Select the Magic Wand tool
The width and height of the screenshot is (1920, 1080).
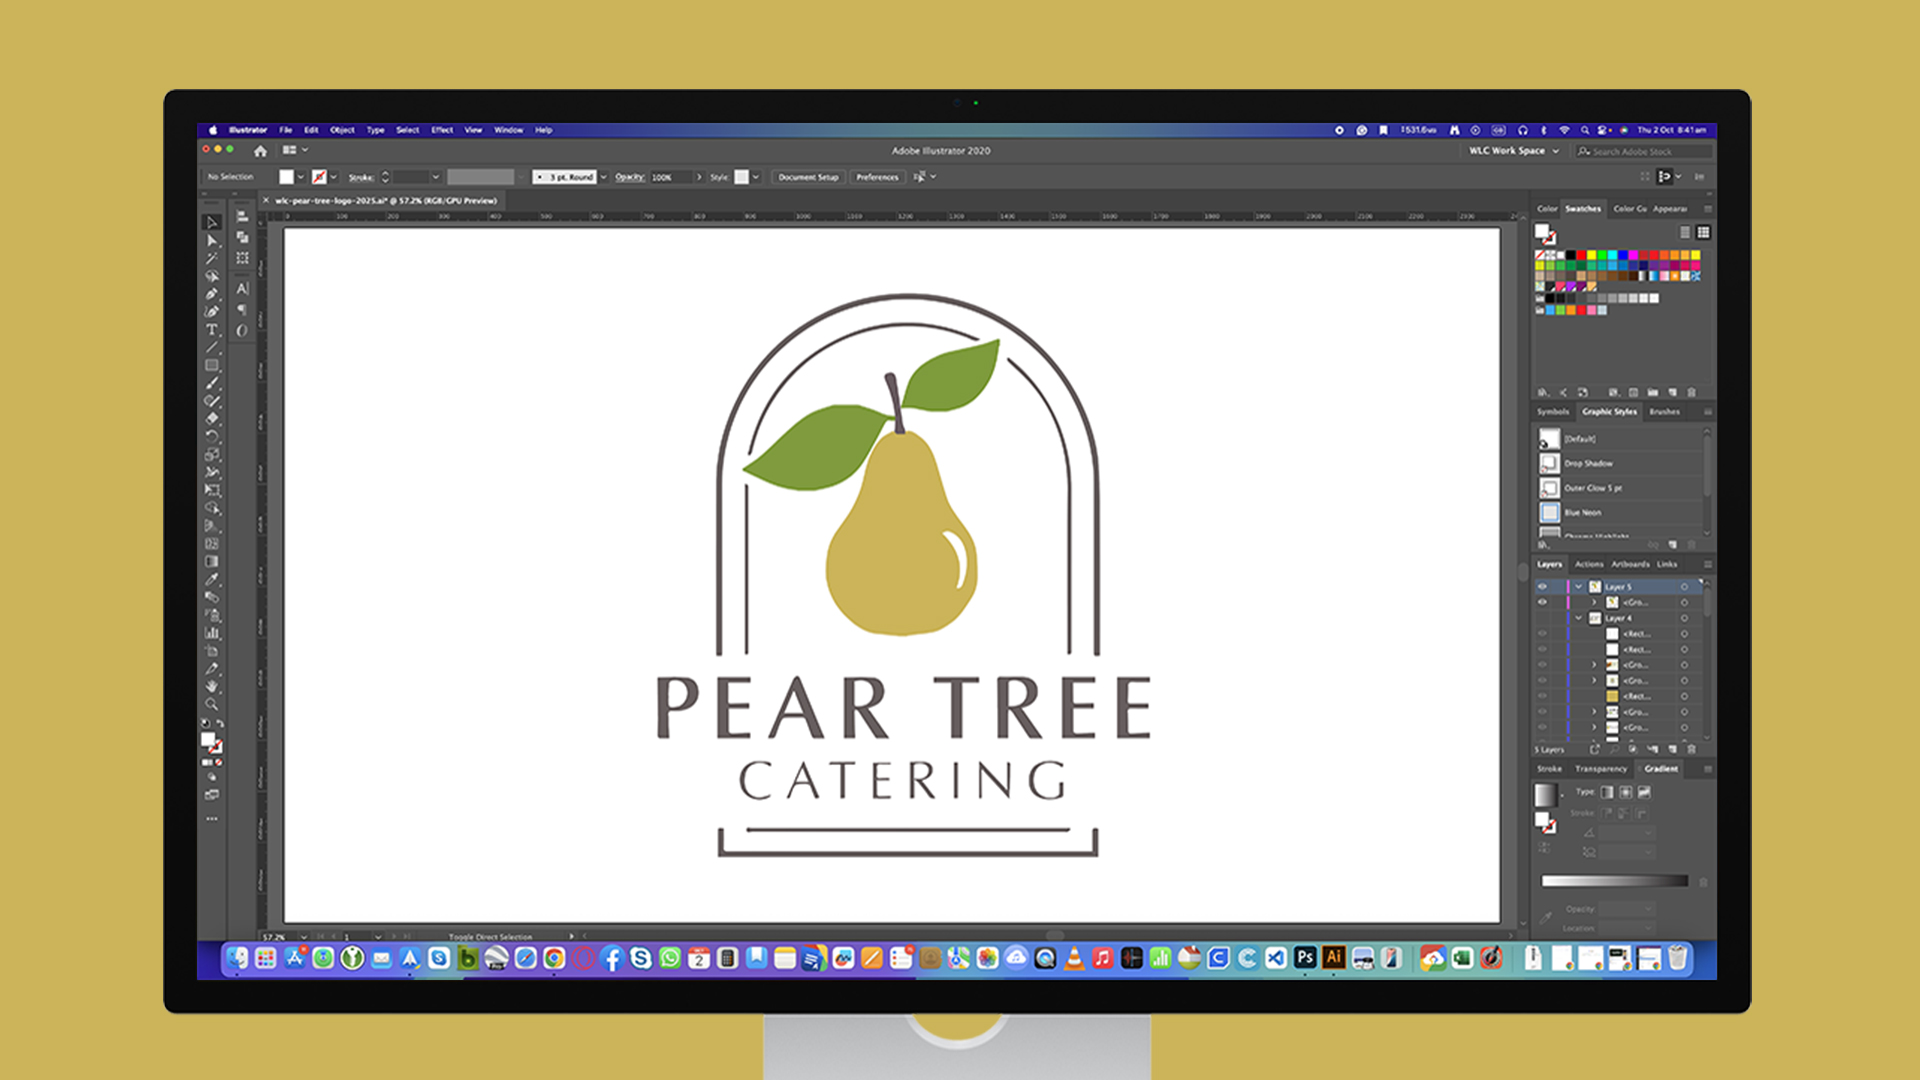pyautogui.click(x=212, y=258)
